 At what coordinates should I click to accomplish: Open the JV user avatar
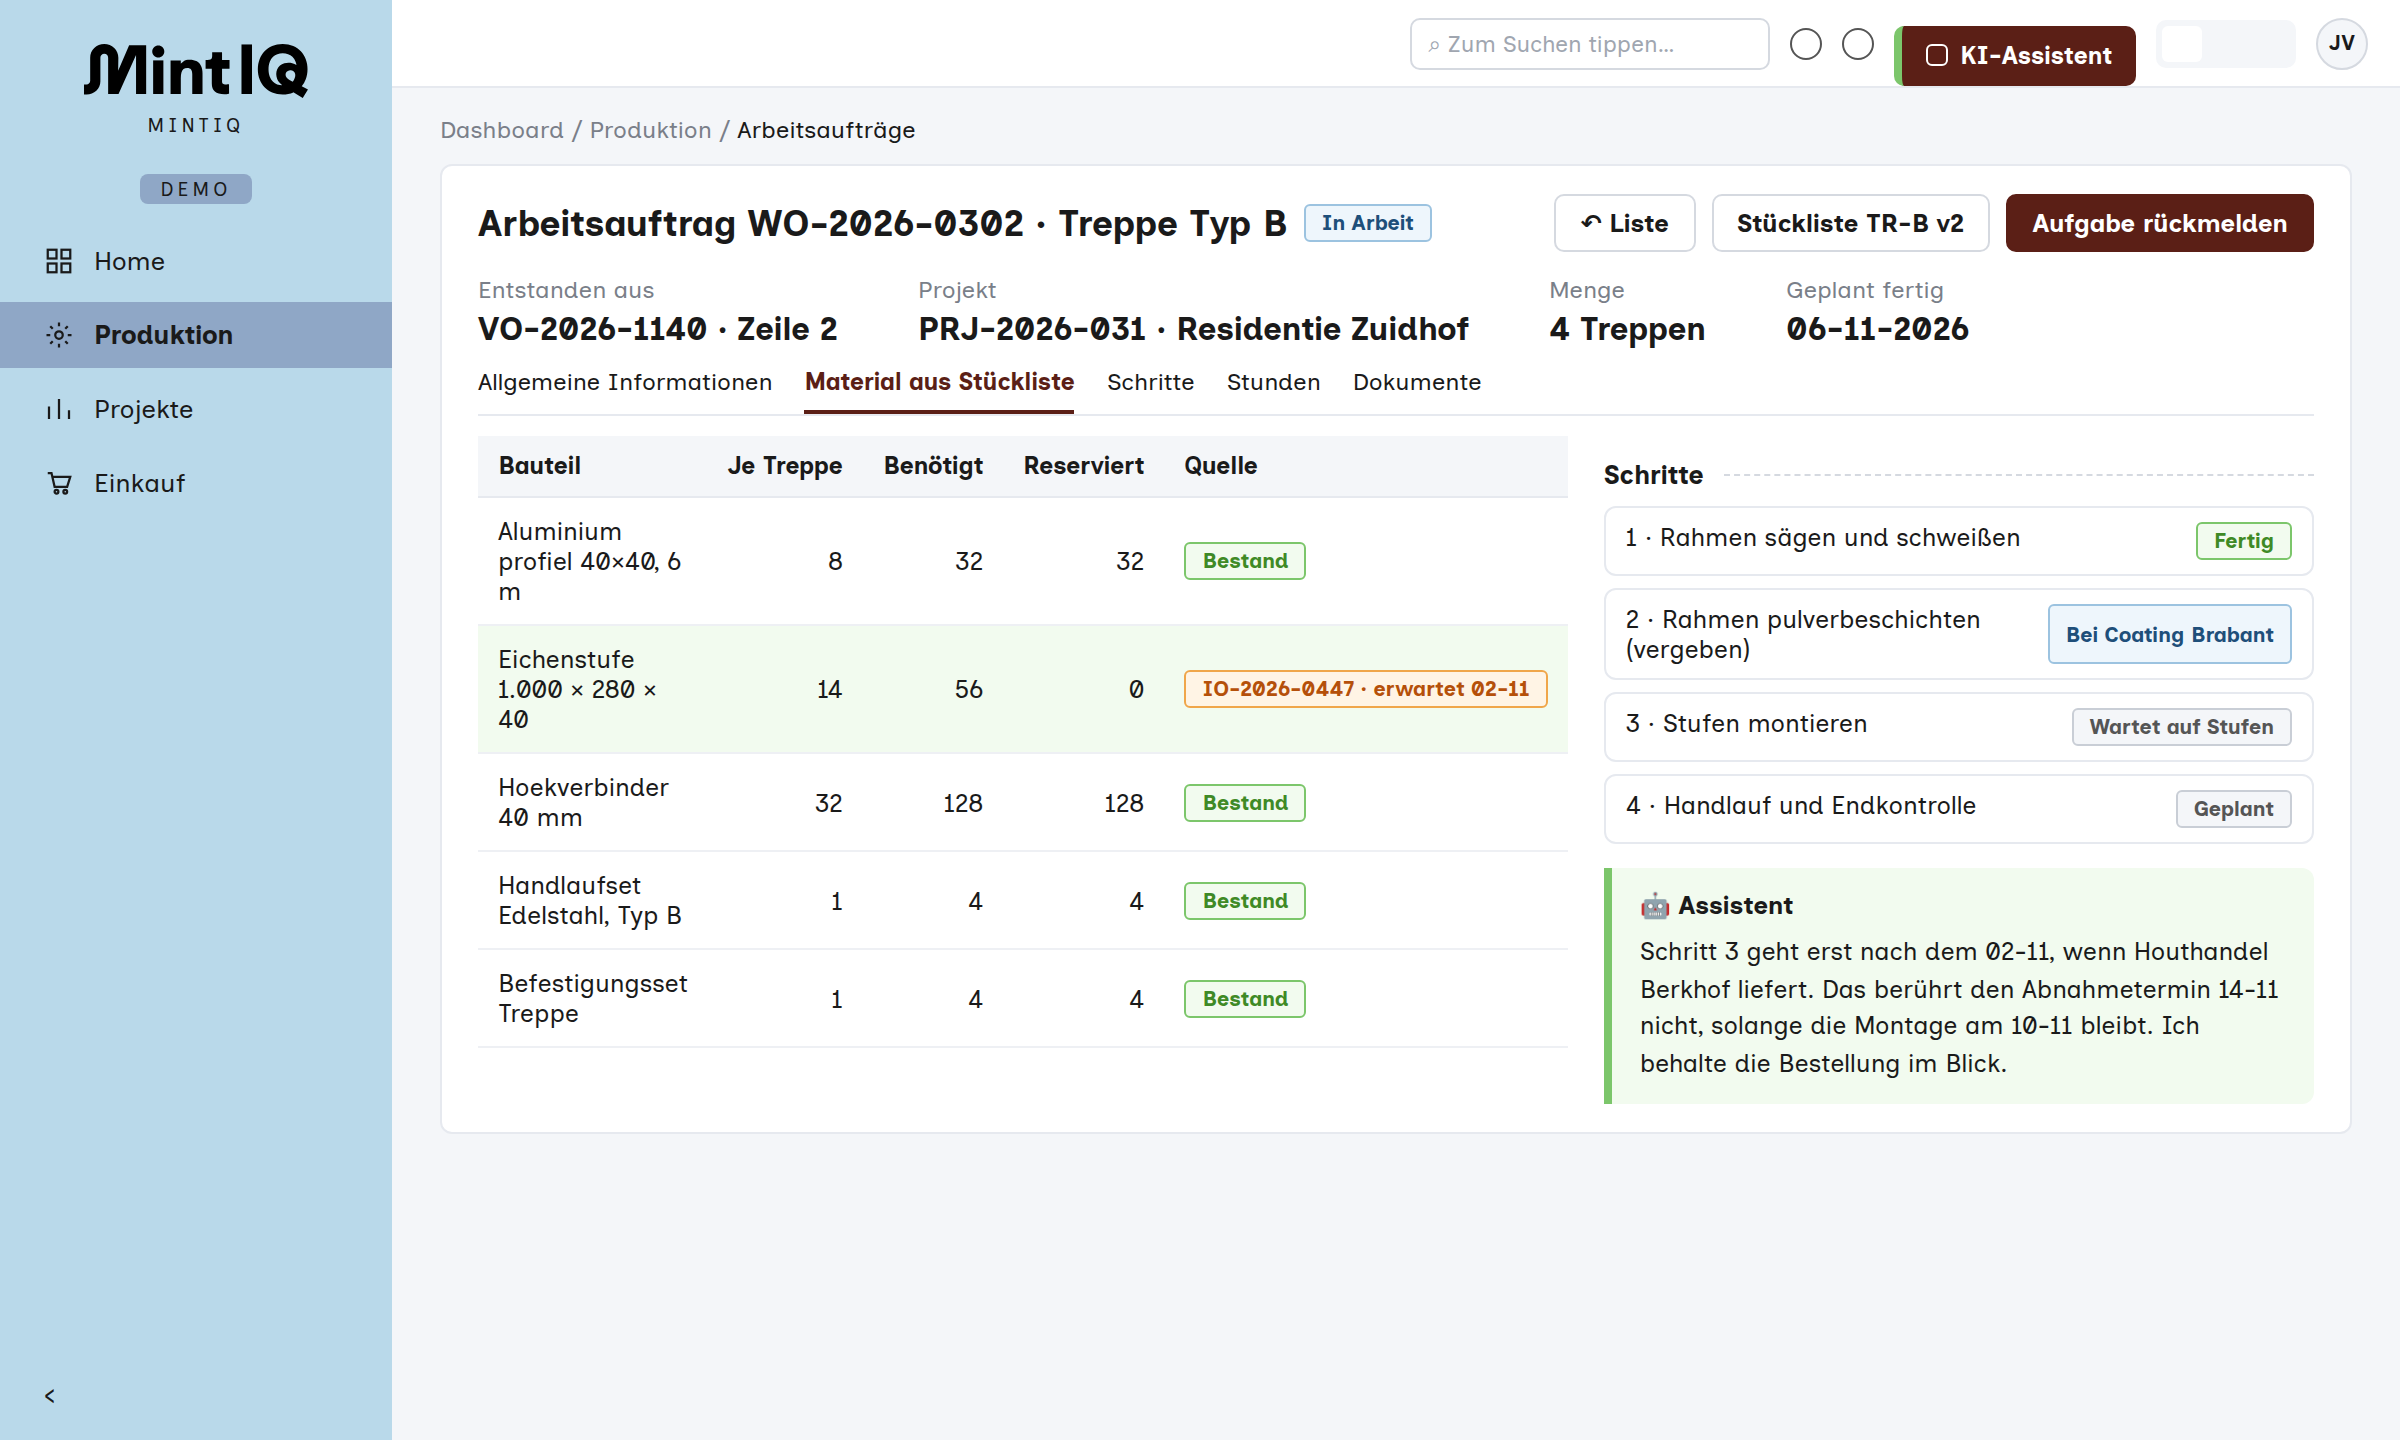pyautogui.click(x=2341, y=44)
